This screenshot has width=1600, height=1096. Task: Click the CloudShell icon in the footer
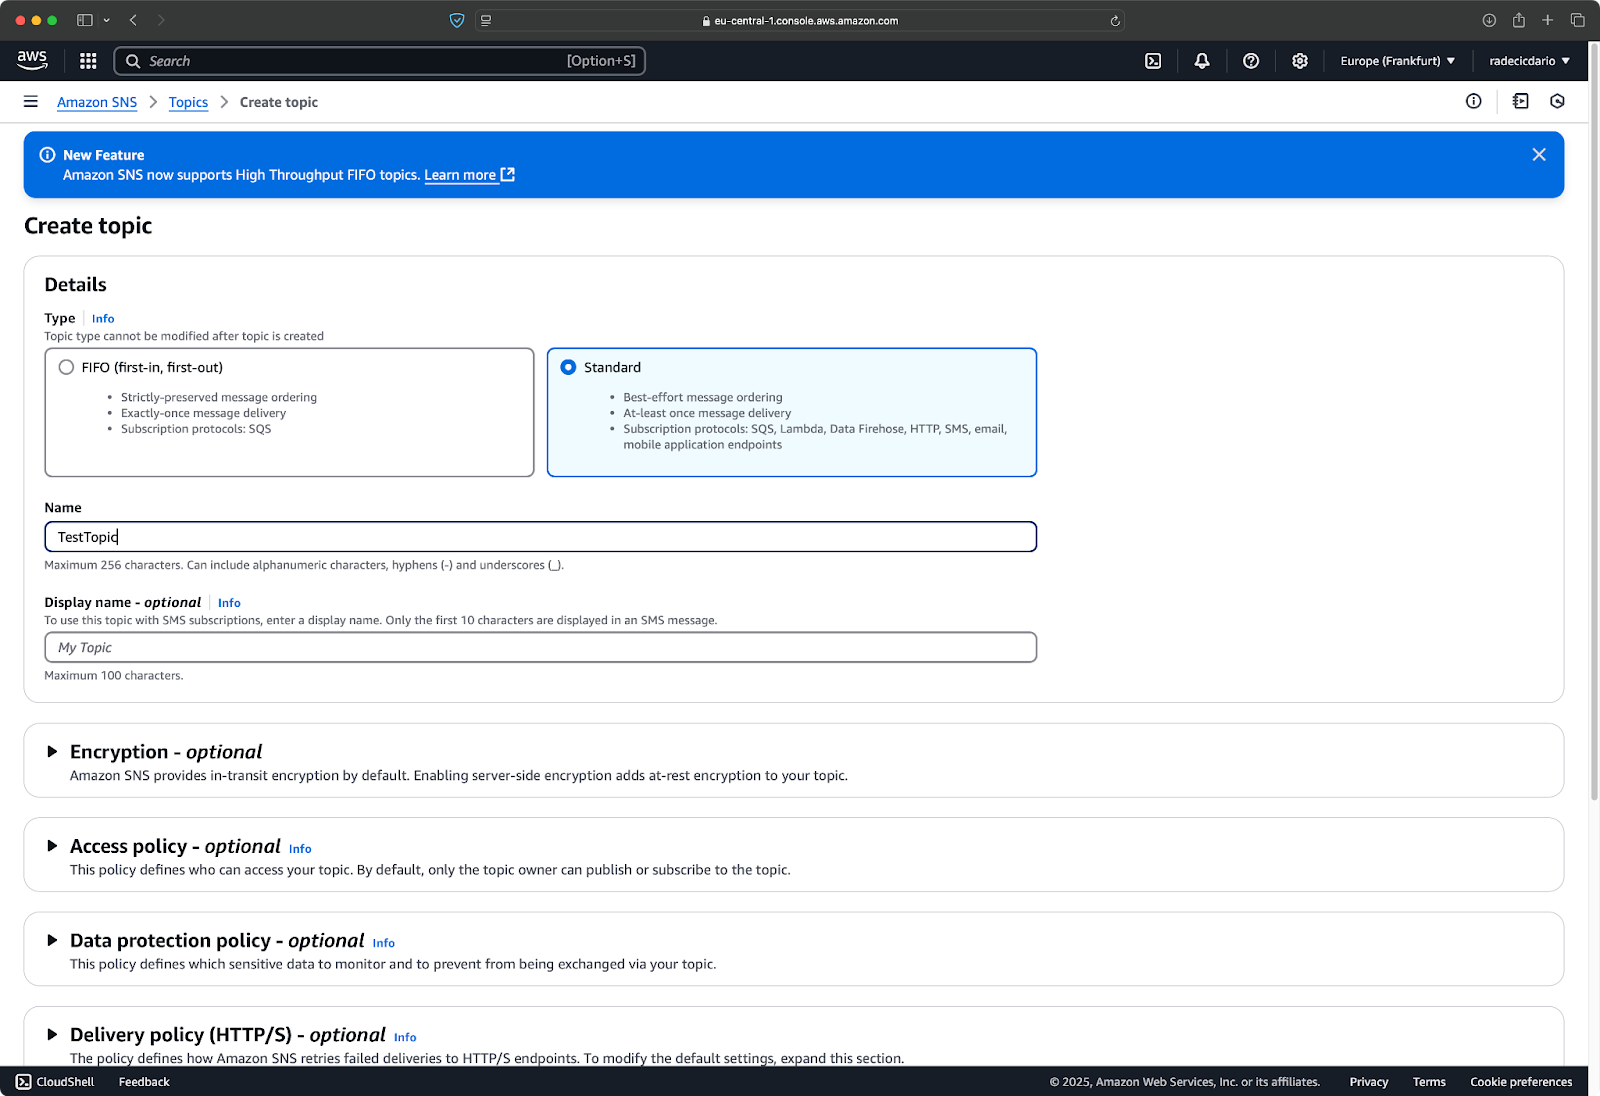pos(24,1082)
